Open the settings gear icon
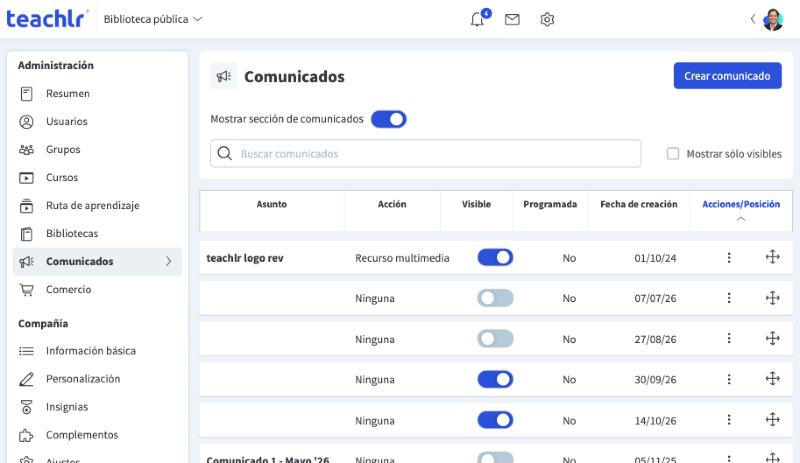 547,19
